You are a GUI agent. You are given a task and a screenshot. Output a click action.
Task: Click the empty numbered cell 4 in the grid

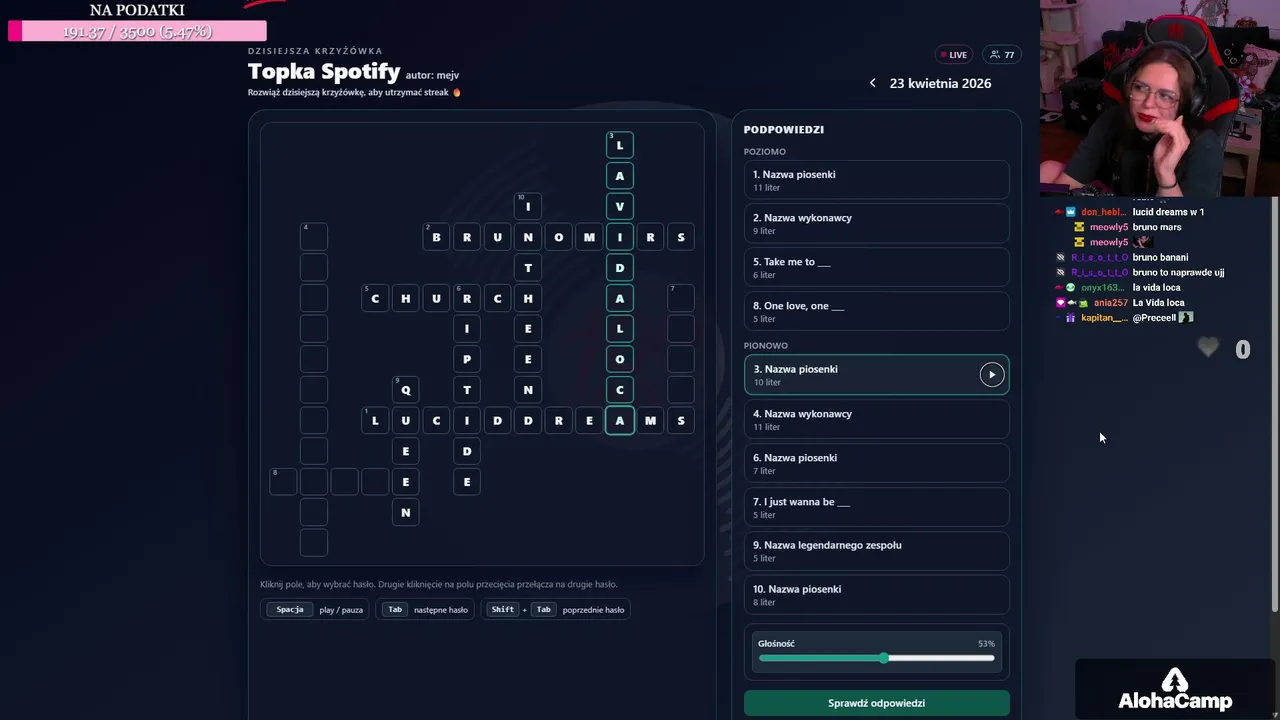tap(314, 237)
